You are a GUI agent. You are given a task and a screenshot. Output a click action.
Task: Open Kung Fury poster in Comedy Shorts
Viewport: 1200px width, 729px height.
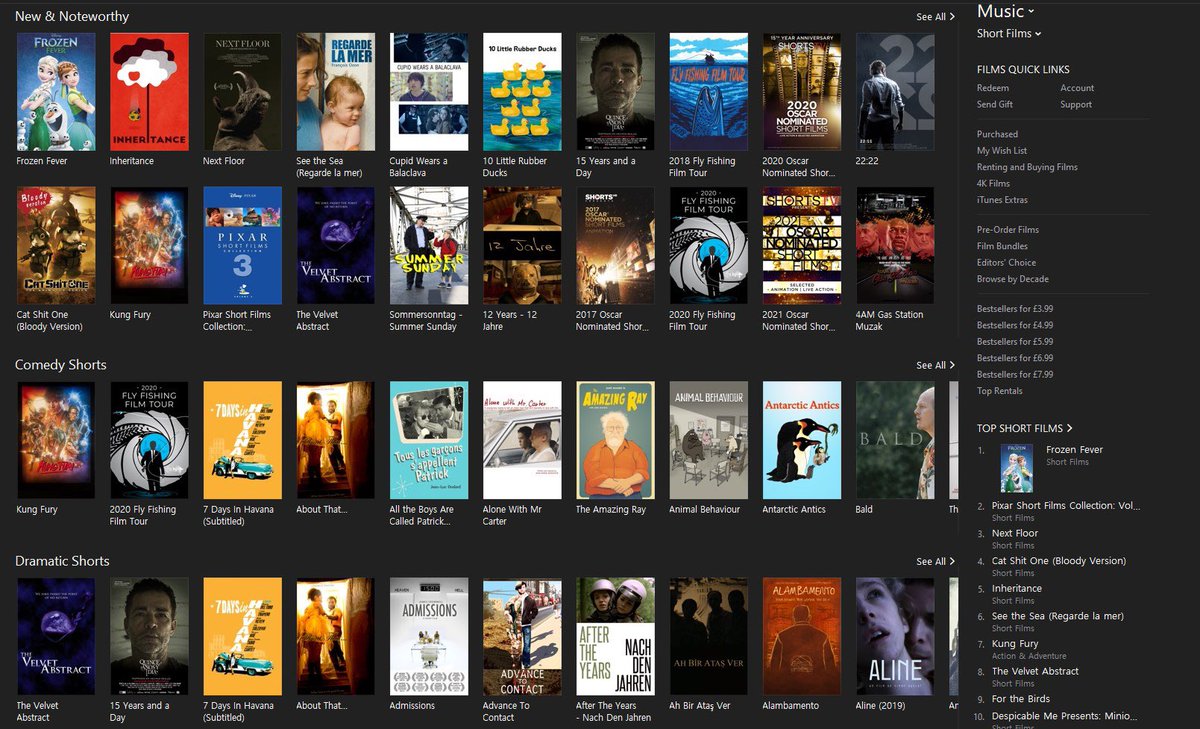coord(56,440)
